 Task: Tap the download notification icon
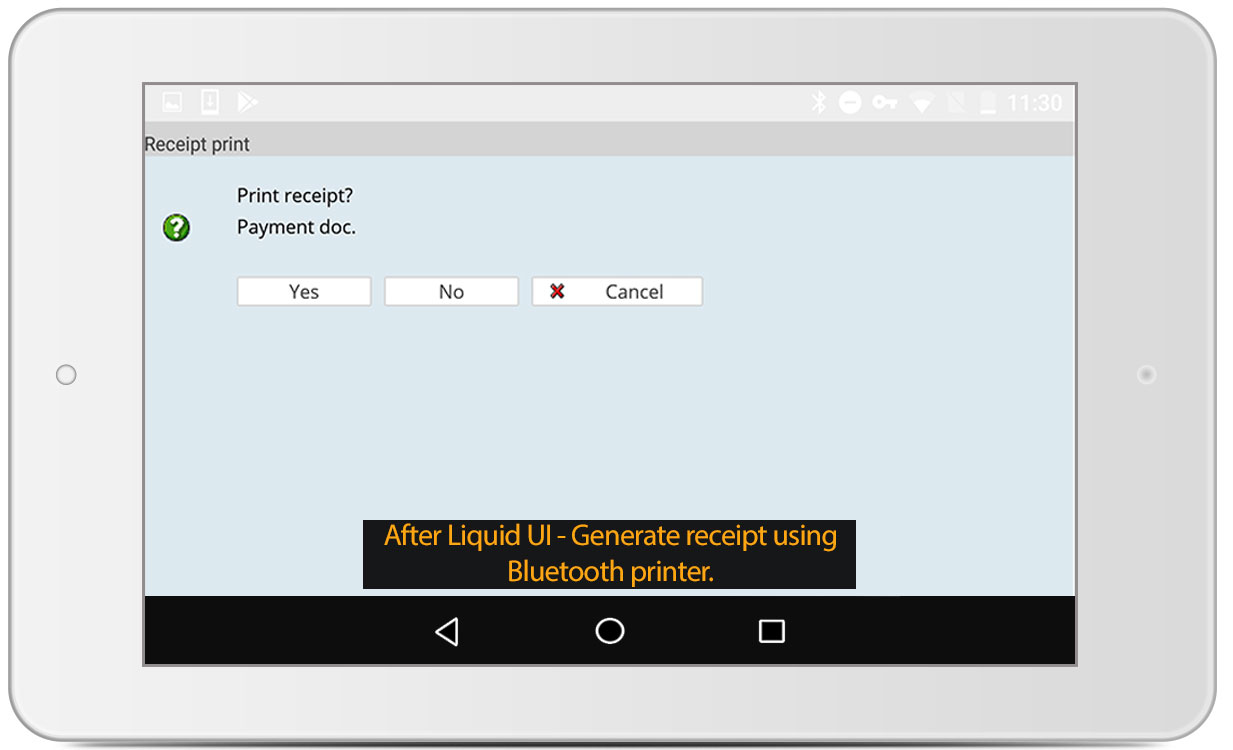(x=209, y=102)
